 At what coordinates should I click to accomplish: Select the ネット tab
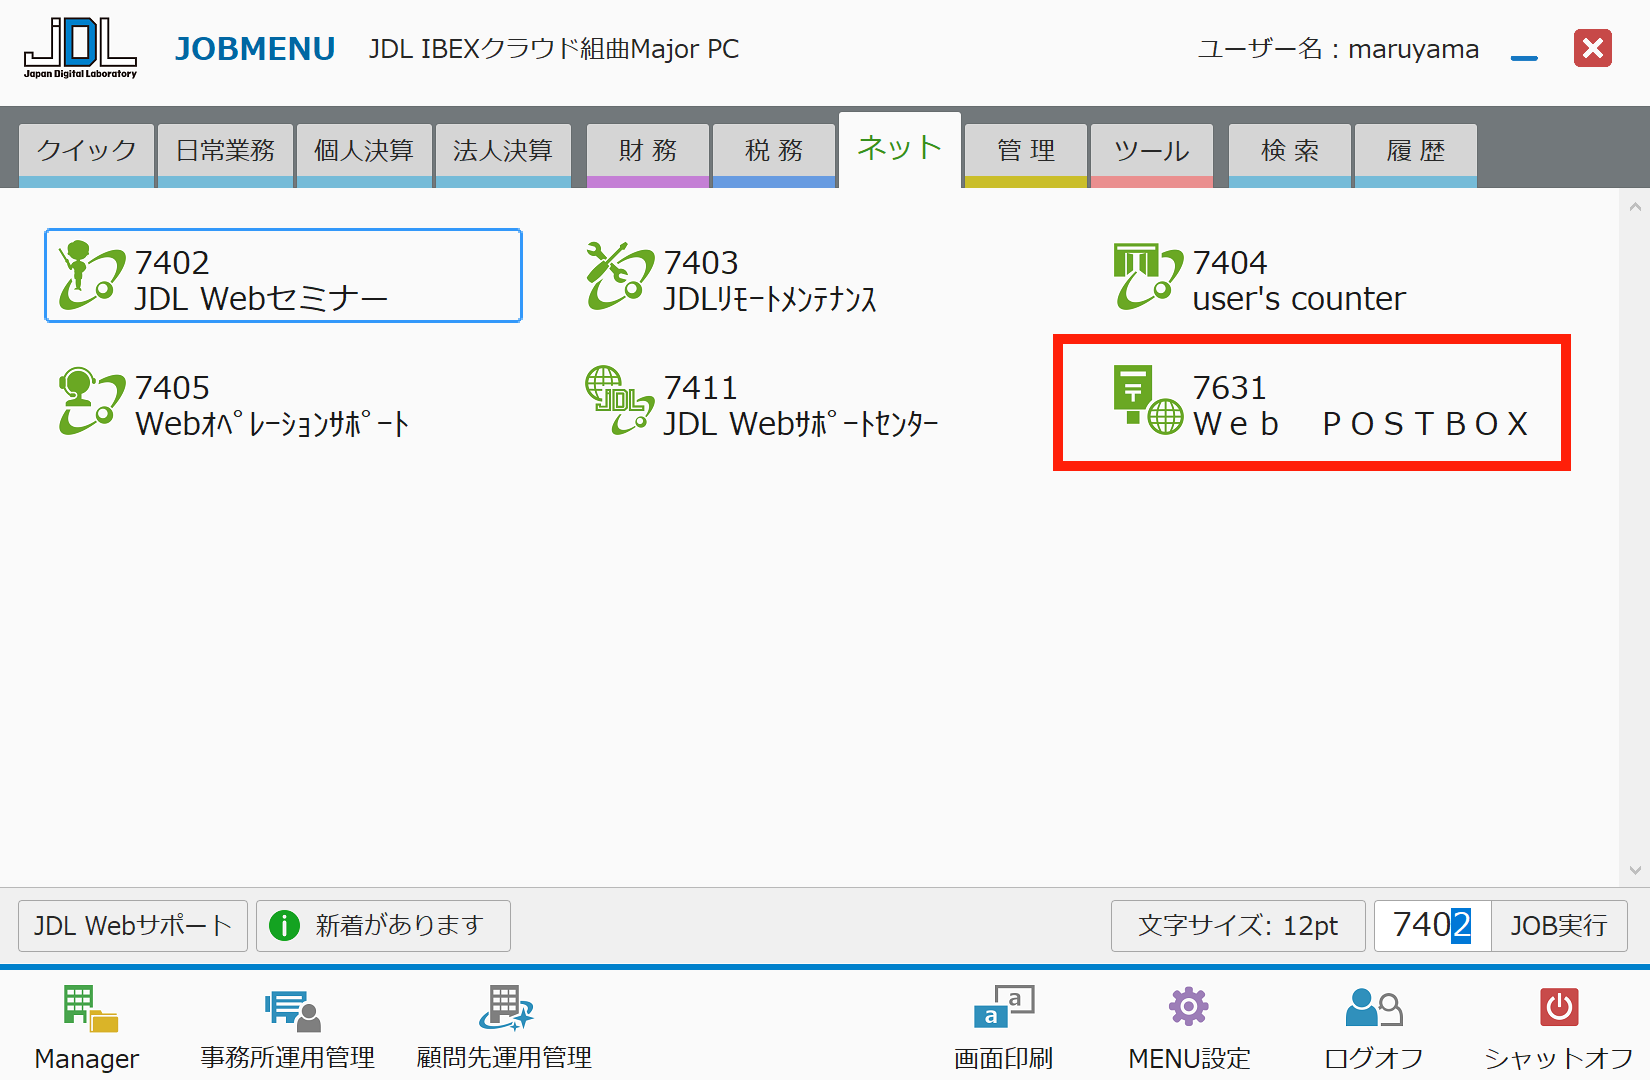(900, 149)
